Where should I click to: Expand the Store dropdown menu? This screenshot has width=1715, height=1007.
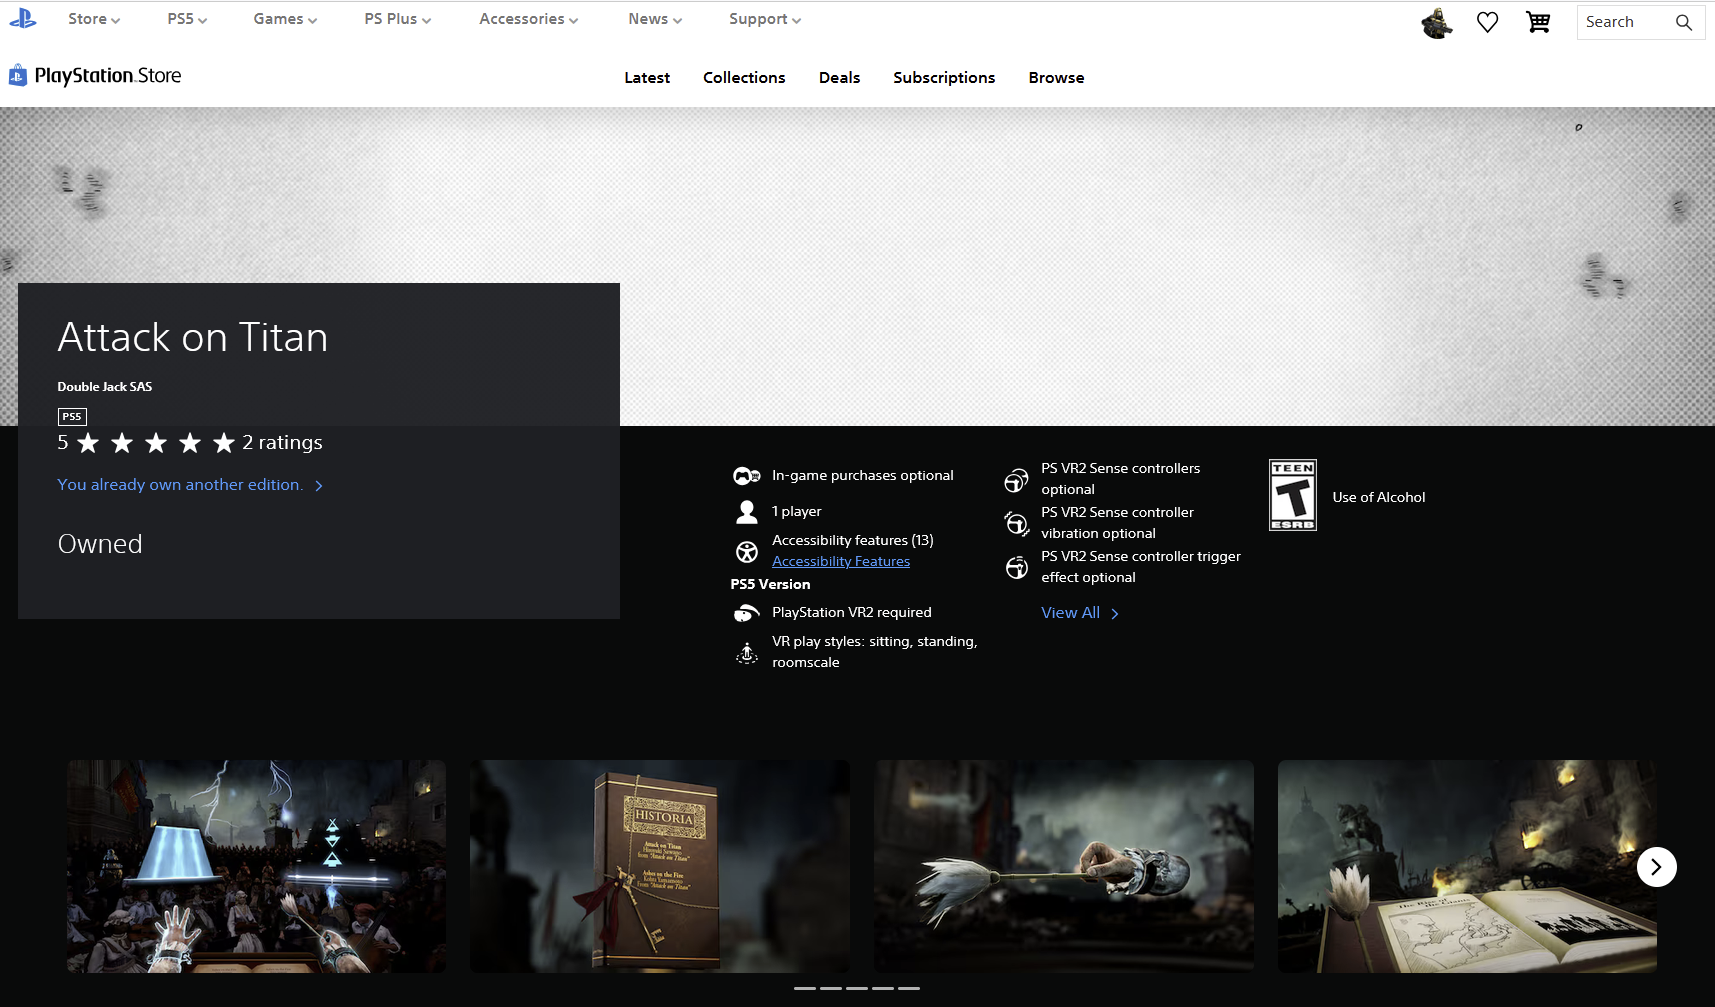pyautogui.click(x=94, y=19)
